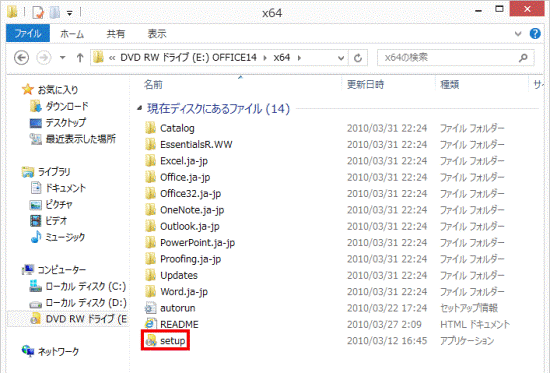Open the Updates folder
This screenshot has width=550, height=373.
point(172,275)
